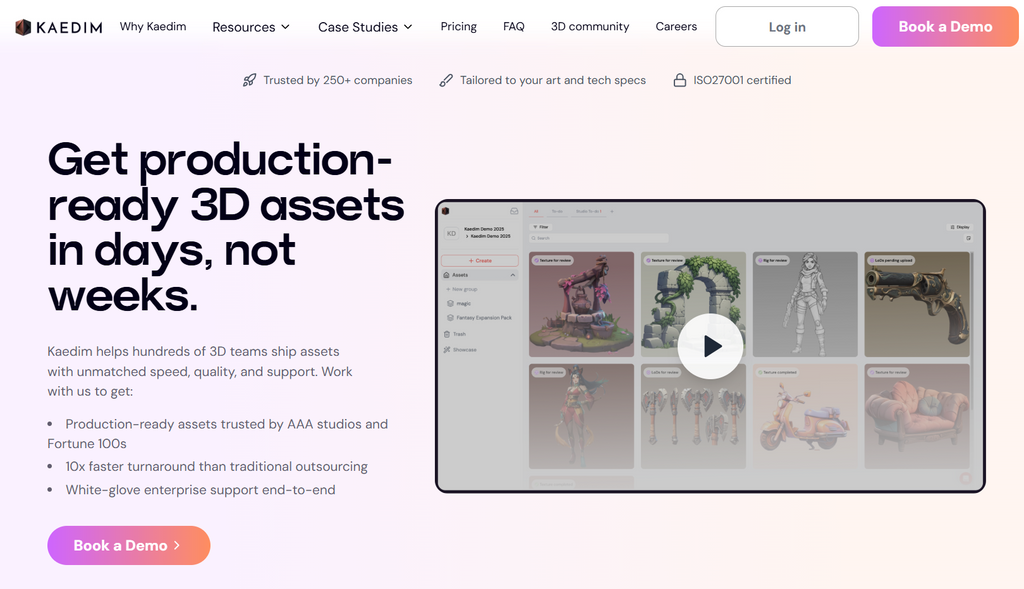This screenshot has height=589, width=1024.
Task: Play the product demo video
Action: [710, 346]
